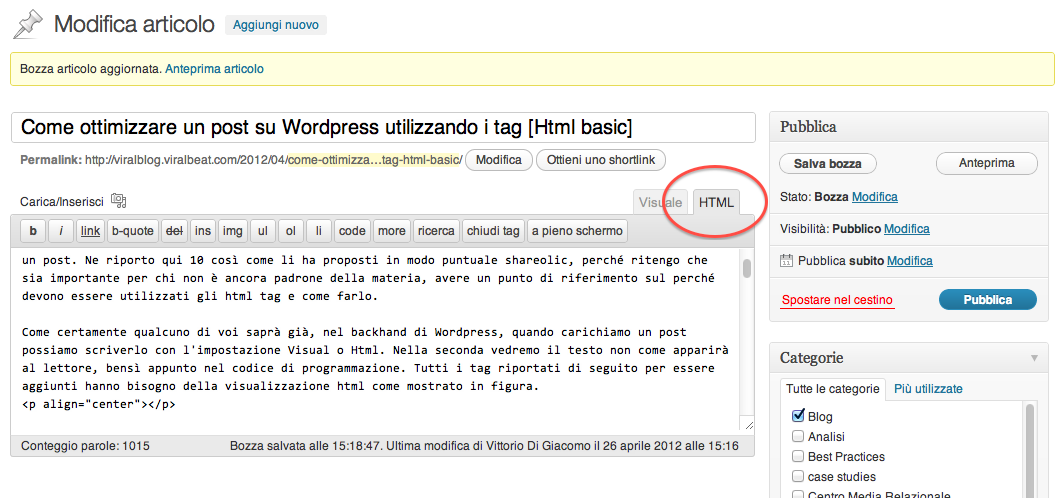Change Visibilità via its Modifica link
Viewport: 1059px width, 498px height.
tap(908, 229)
